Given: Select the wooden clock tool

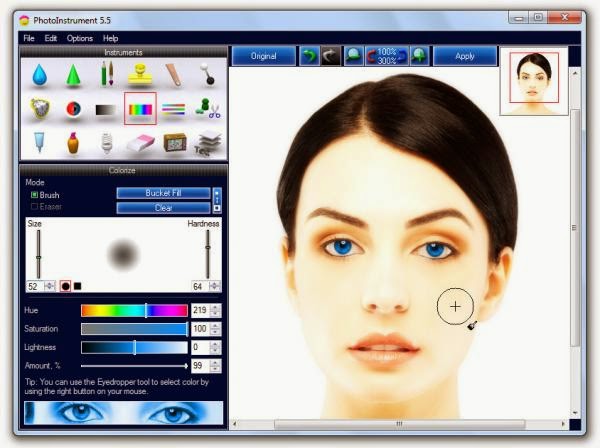Looking at the screenshot, I should (175, 142).
